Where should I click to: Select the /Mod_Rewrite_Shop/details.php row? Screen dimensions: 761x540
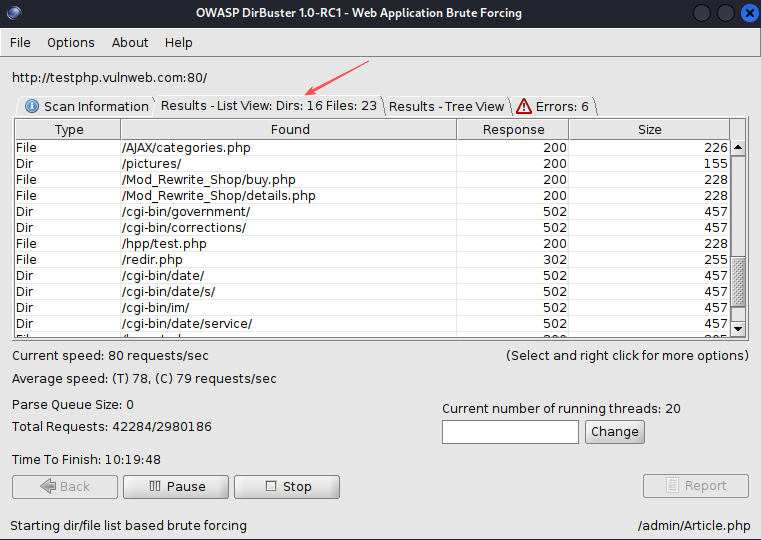(372, 196)
